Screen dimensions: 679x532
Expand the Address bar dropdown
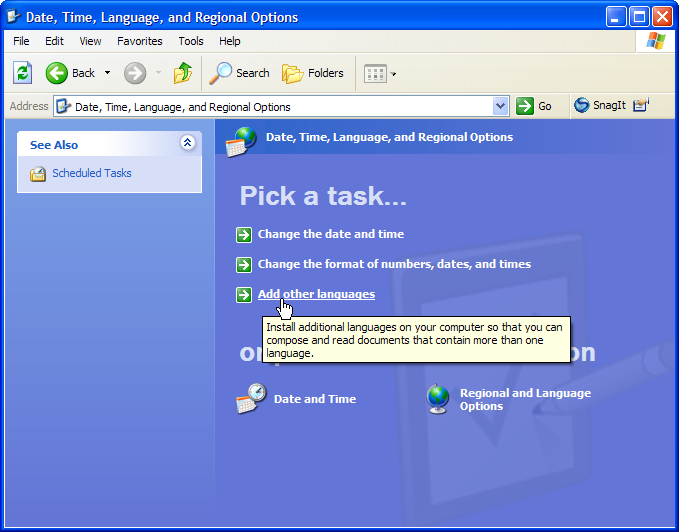point(501,106)
